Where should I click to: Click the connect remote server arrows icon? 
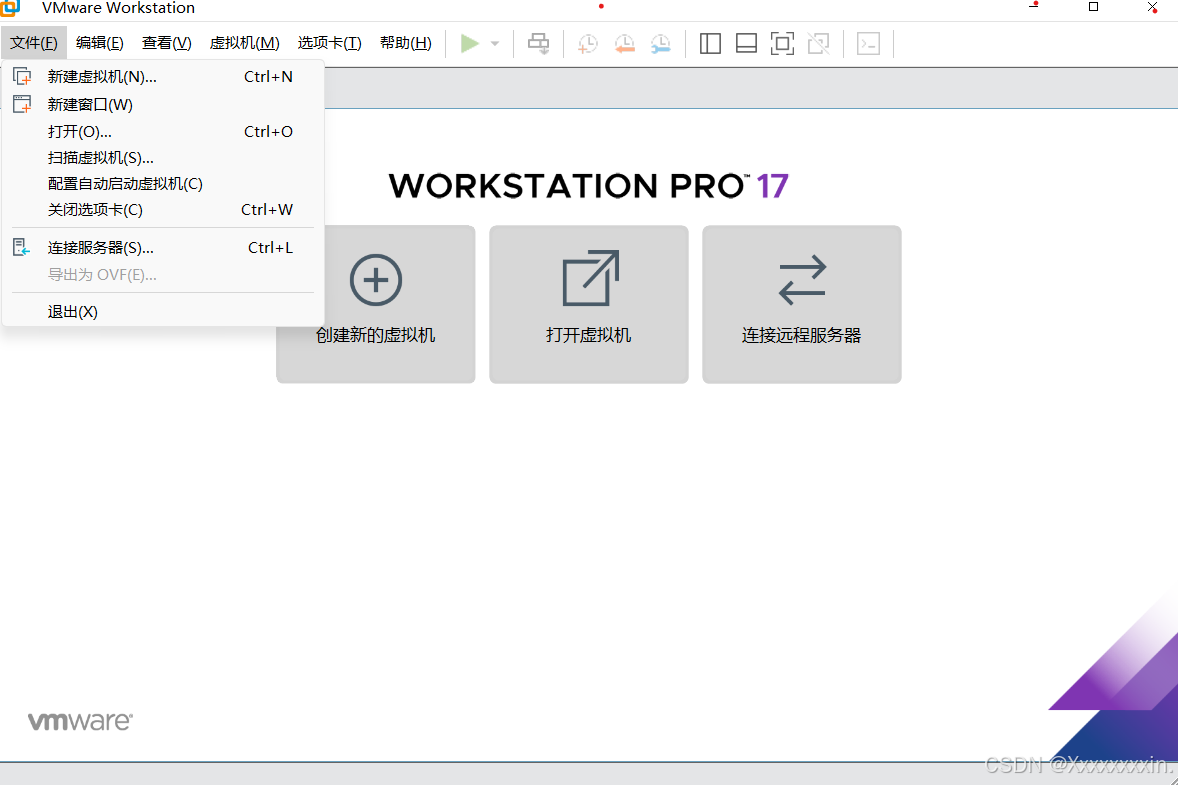pyautogui.click(x=802, y=280)
